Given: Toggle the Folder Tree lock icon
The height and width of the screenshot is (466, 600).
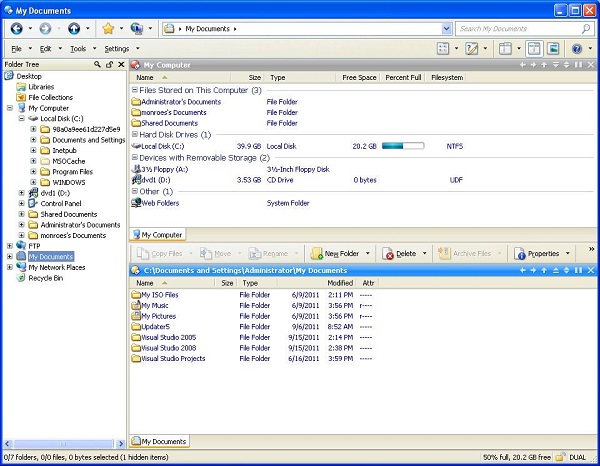Looking at the screenshot, I should point(109,64).
